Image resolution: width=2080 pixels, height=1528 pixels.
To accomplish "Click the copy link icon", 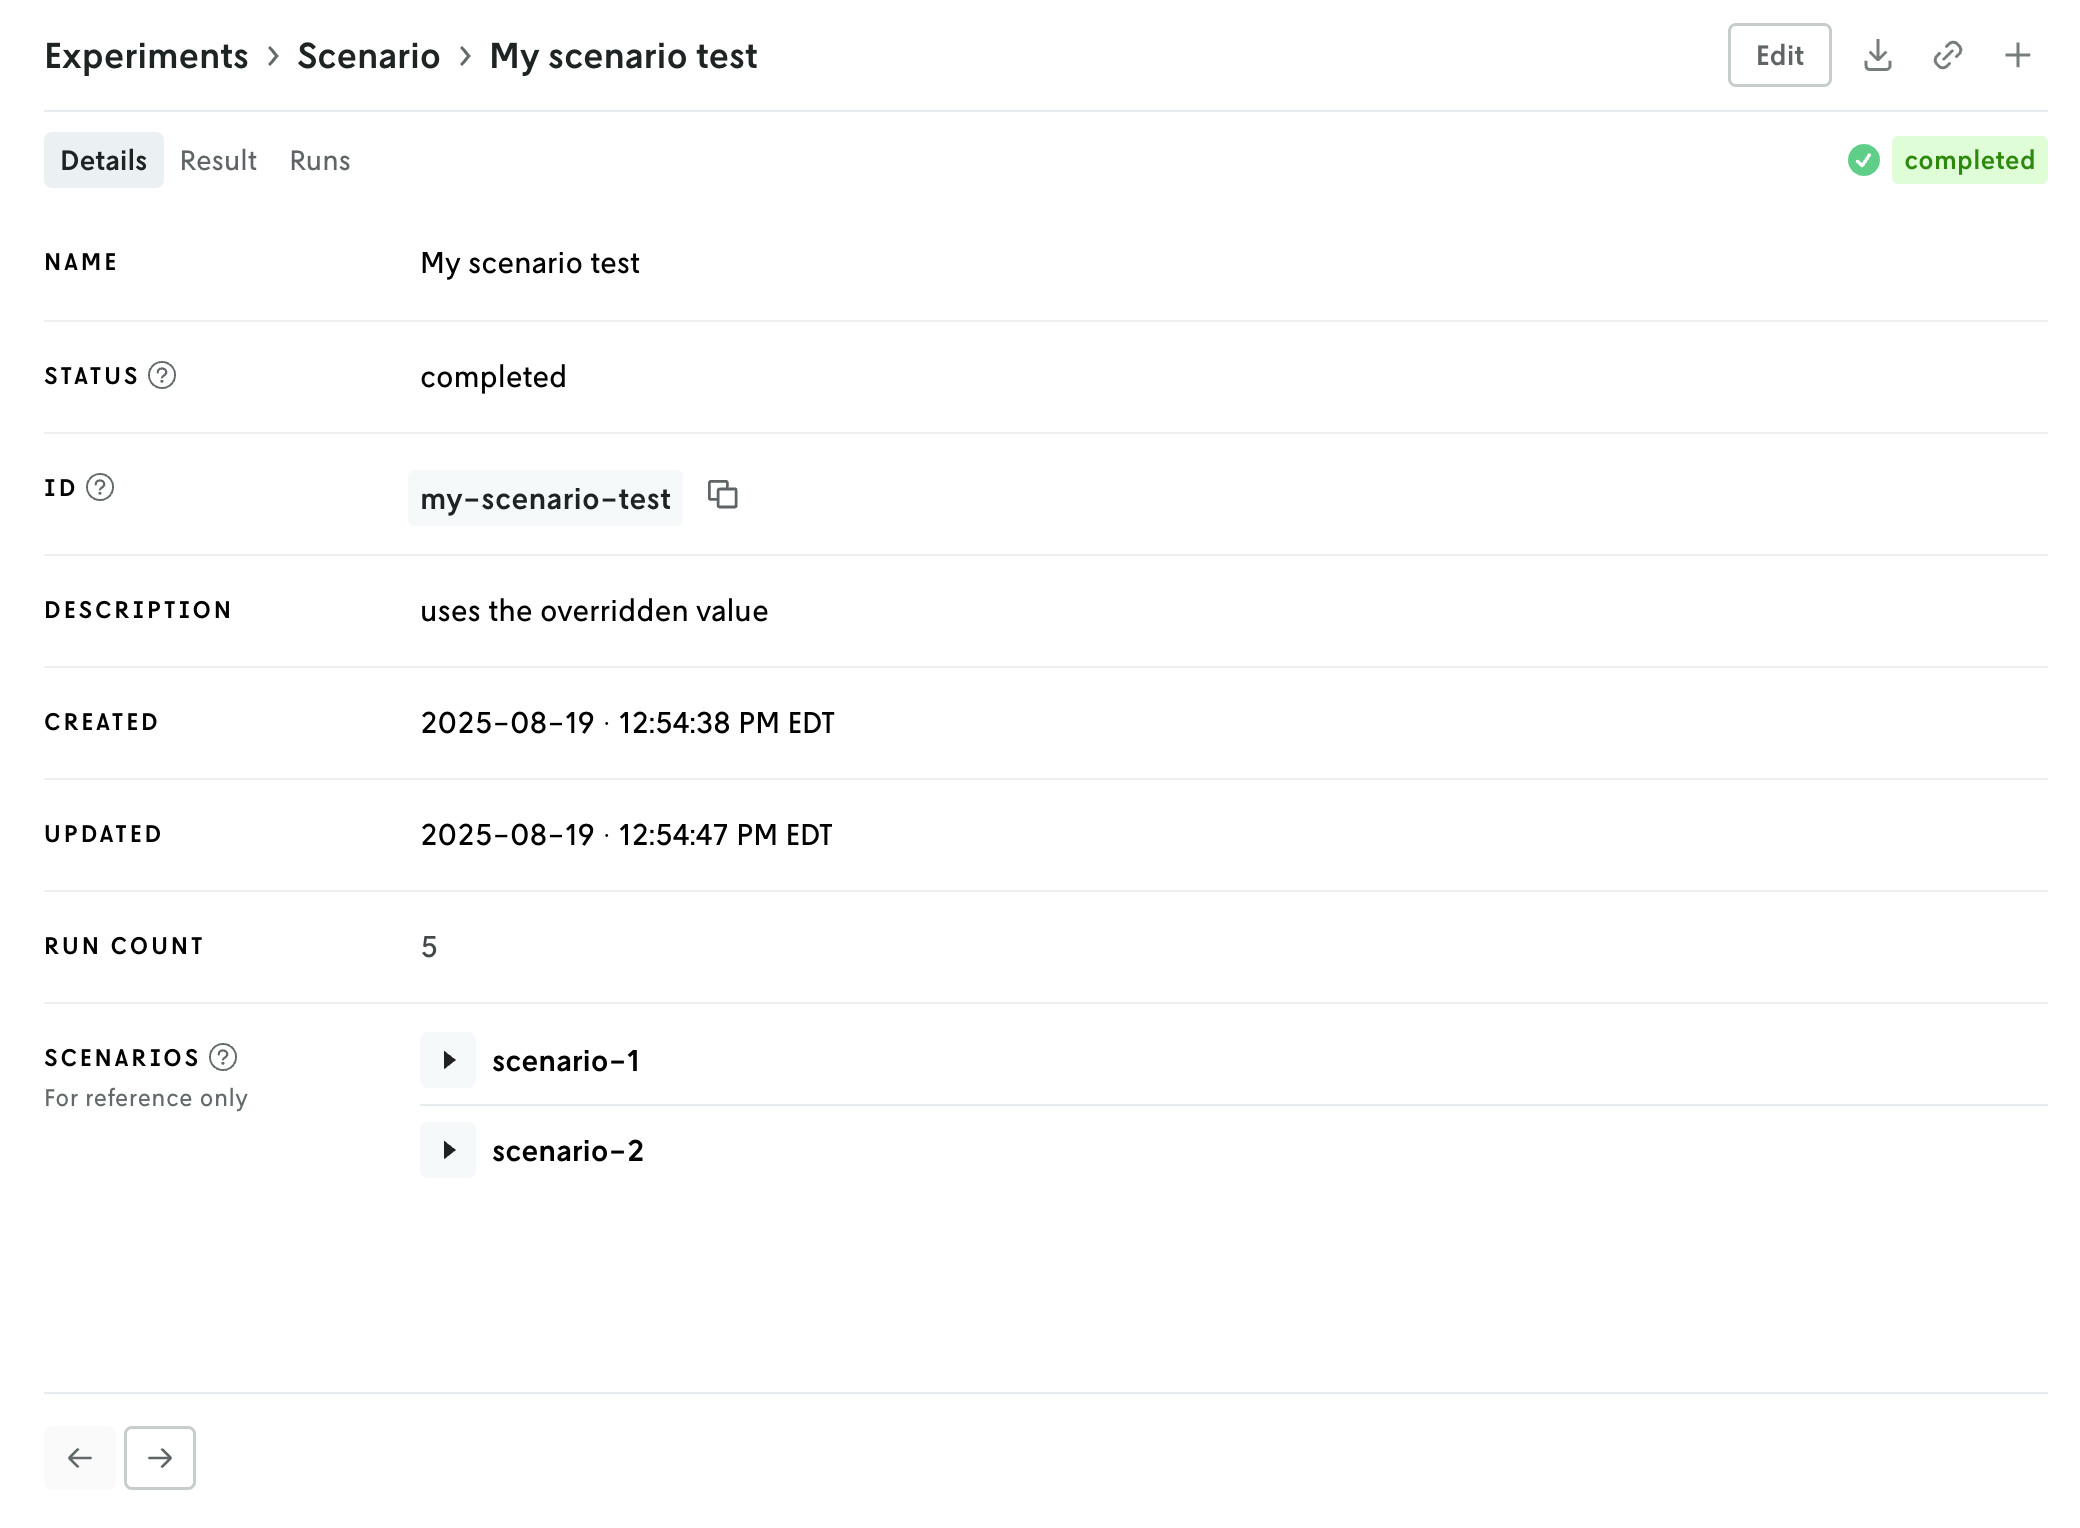I will [x=1947, y=56].
